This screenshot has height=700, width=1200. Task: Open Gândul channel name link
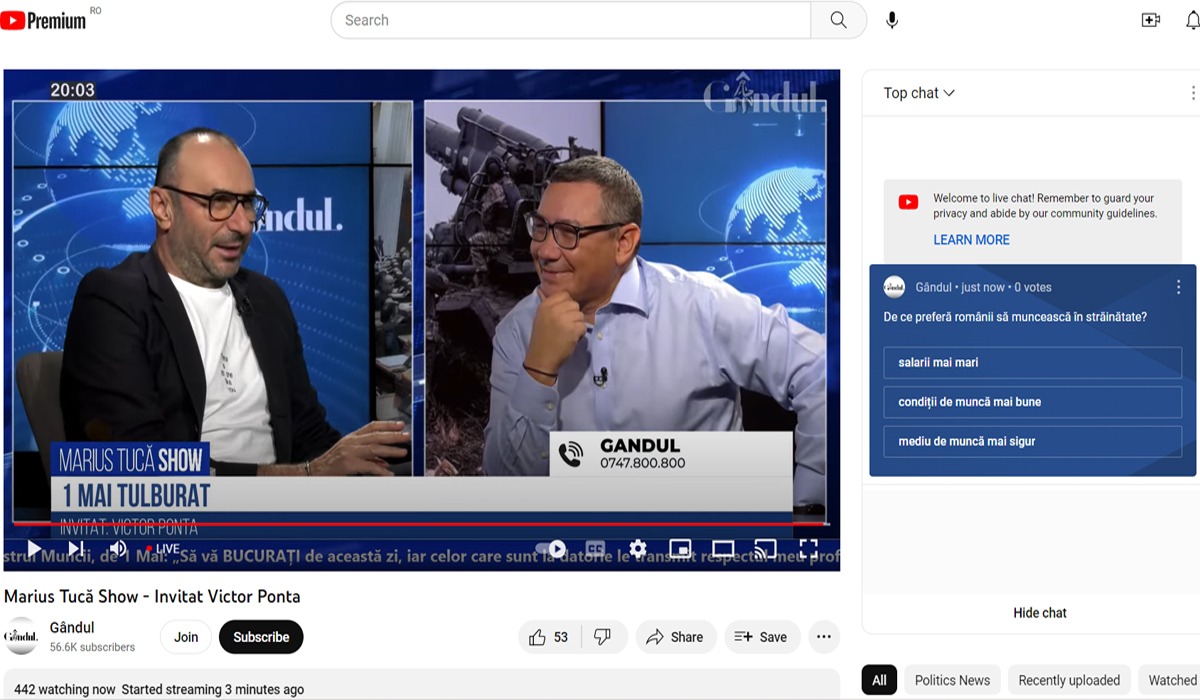point(72,627)
